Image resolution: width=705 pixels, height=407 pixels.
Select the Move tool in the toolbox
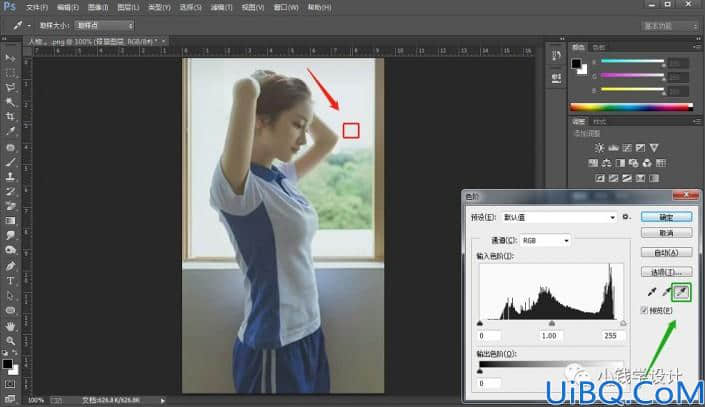click(10, 58)
